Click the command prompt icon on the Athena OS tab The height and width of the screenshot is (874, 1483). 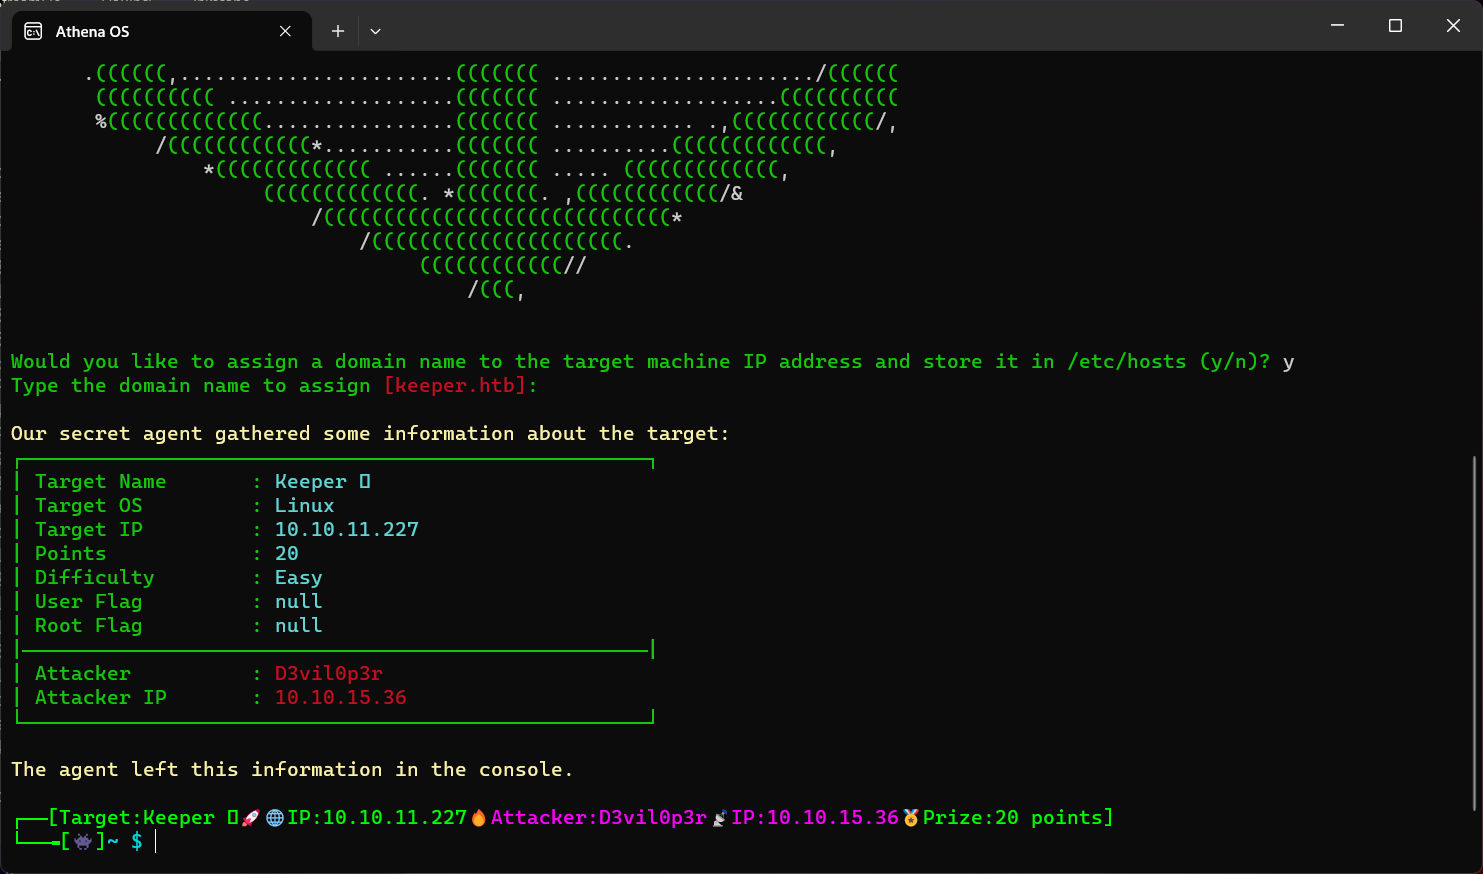click(x=33, y=31)
